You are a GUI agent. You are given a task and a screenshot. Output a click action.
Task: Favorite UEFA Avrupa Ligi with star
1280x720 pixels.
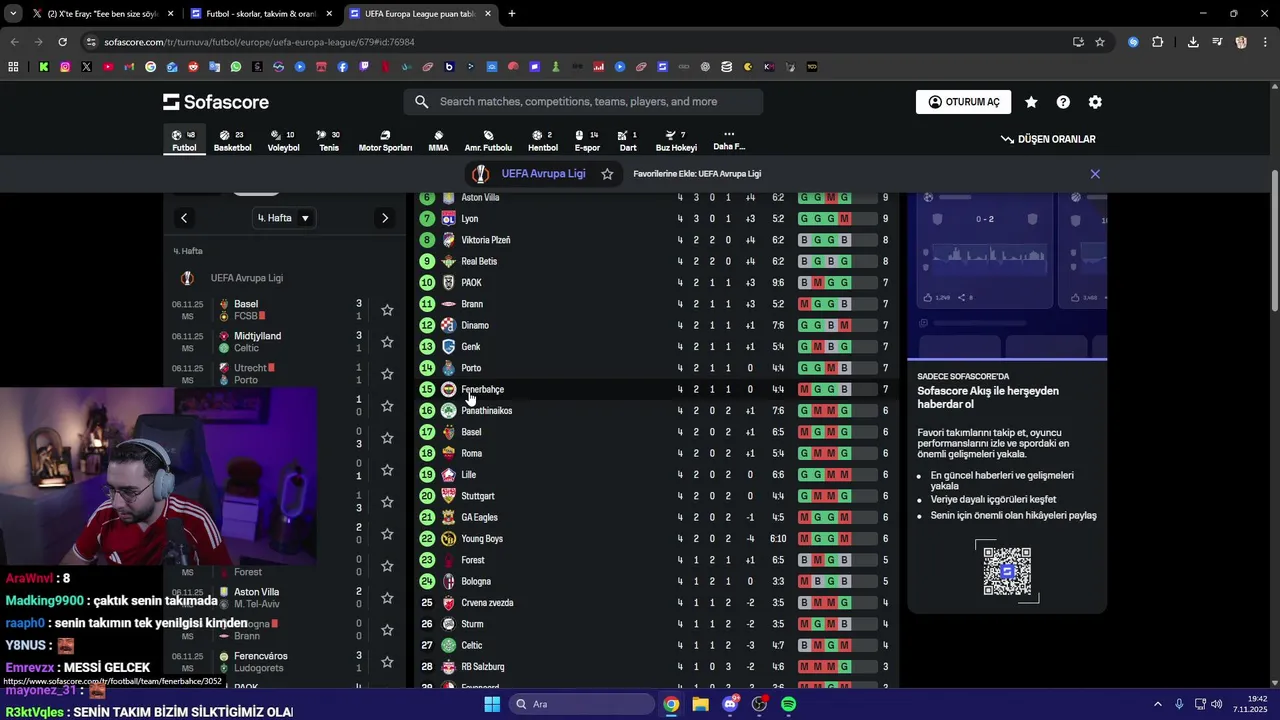(x=607, y=174)
